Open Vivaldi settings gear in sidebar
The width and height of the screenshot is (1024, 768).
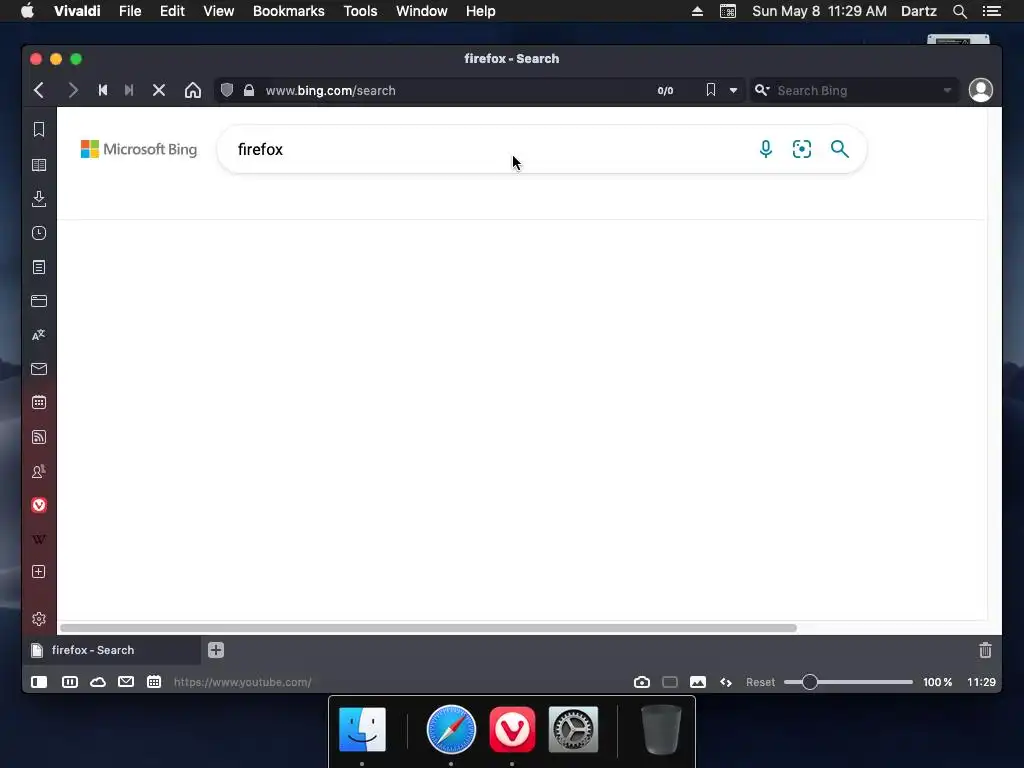tap(39, 619)
